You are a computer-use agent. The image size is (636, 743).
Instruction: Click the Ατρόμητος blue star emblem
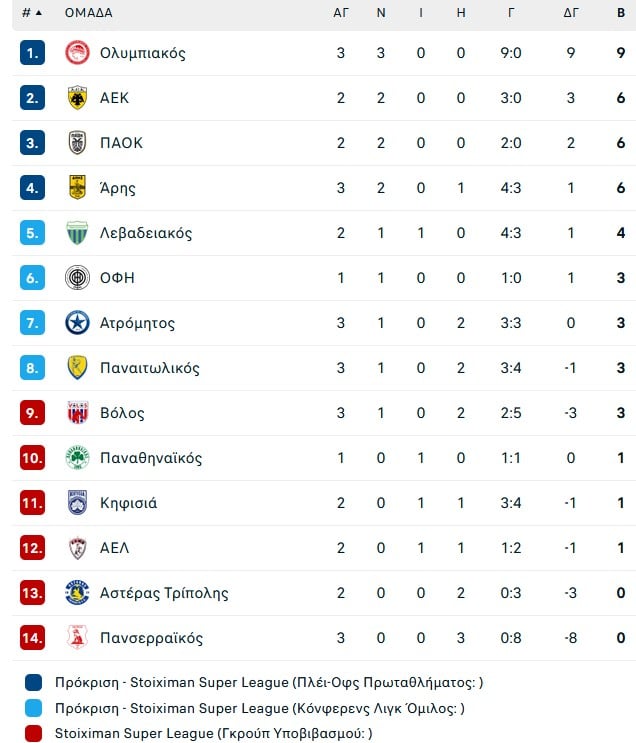77,323
